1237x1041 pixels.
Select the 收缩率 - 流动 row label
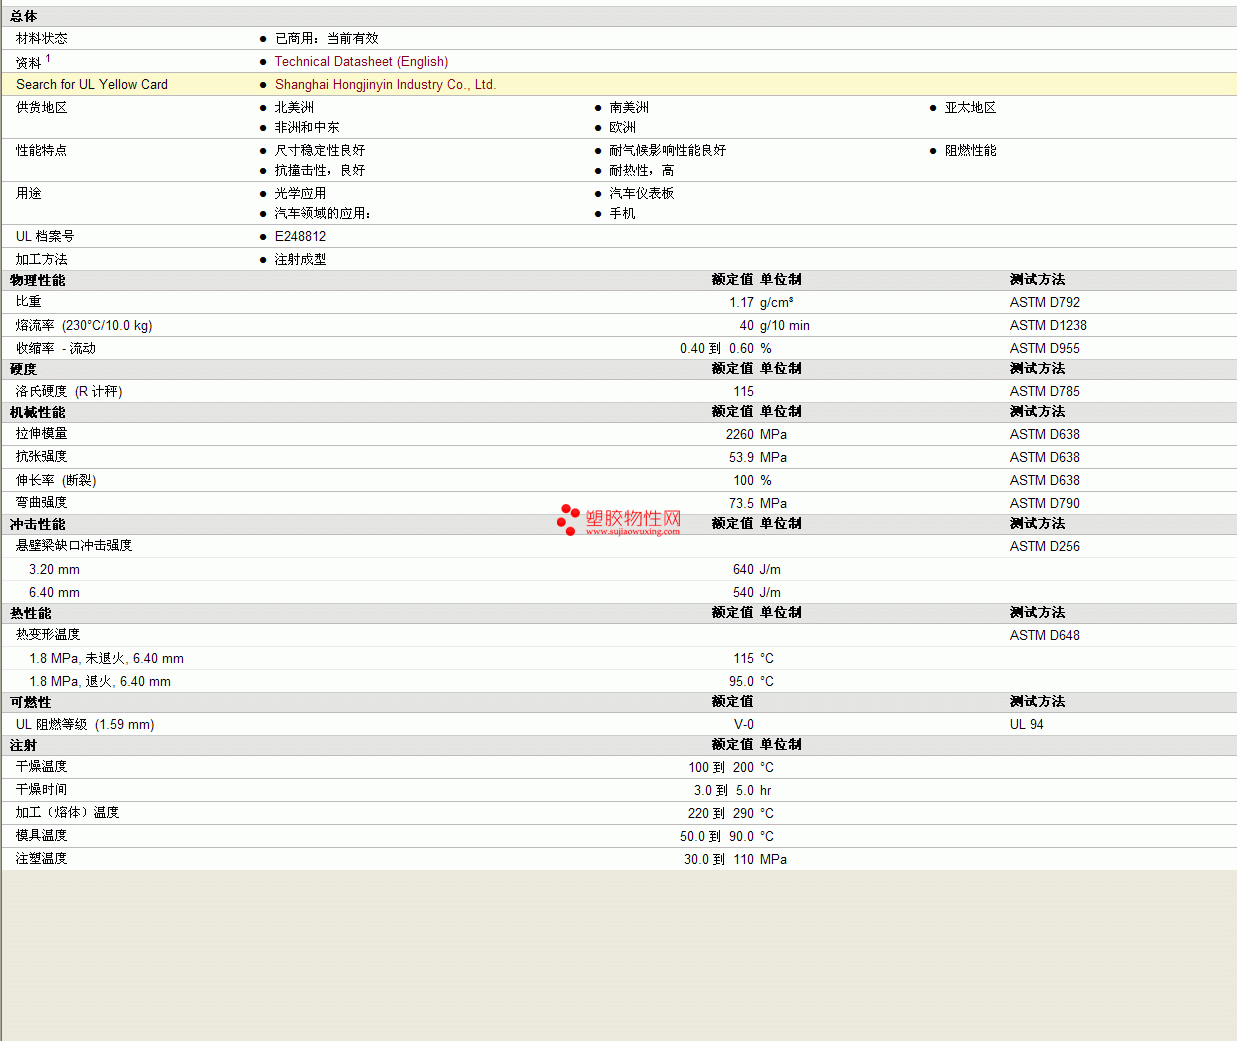pyautogui.click(x=56, y=349)
